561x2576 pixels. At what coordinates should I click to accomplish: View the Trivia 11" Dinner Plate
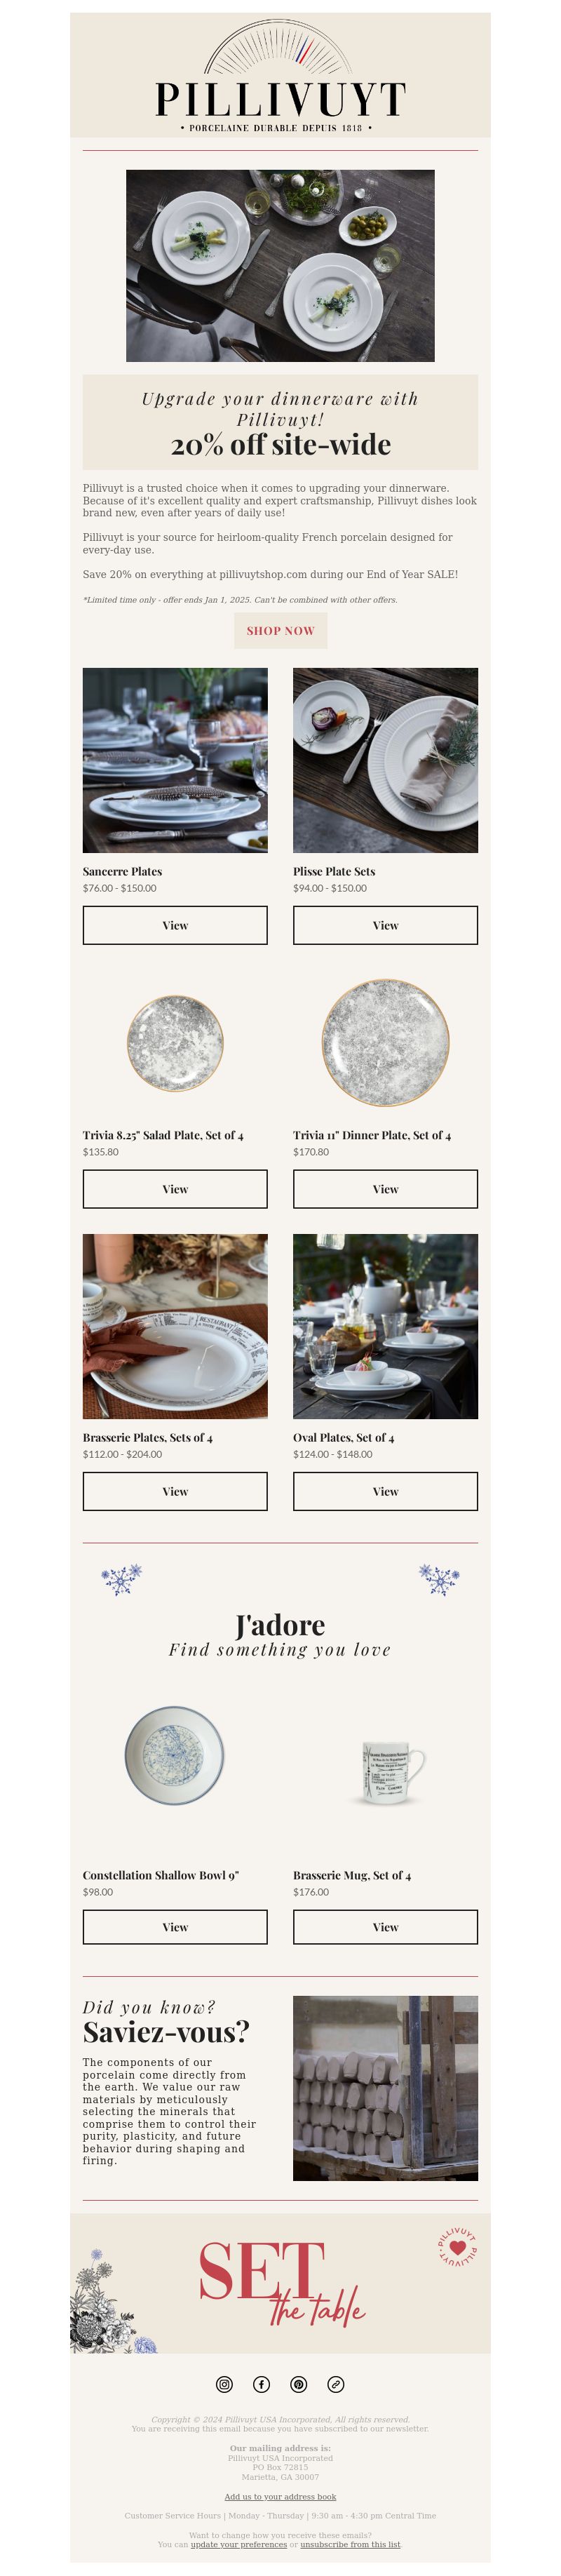tap(385, 1189)
